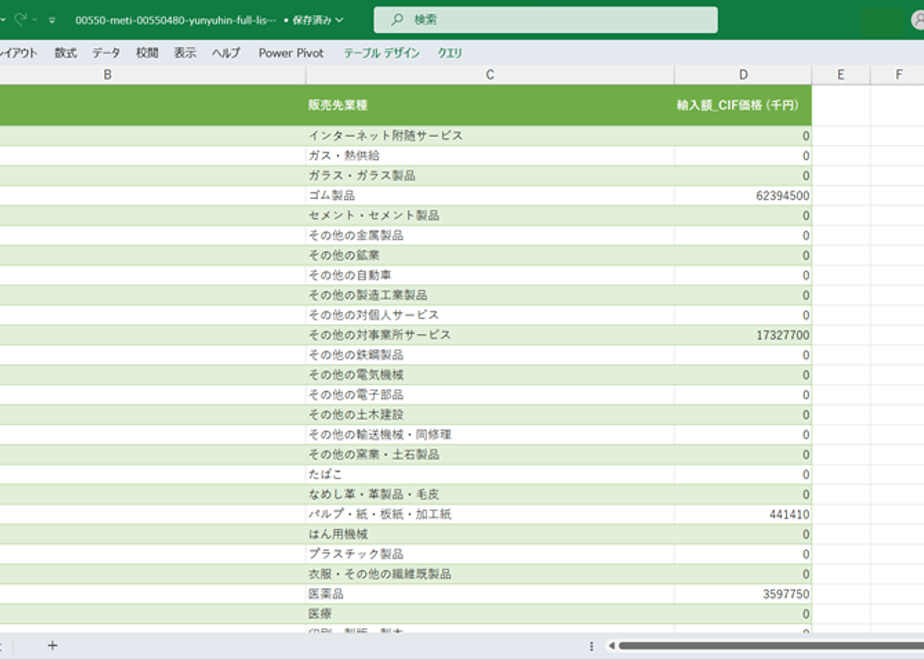Select the その他の土木建設 cell
Image resolution: width=924 pixels, height=660 pixels.
point(490,415)
